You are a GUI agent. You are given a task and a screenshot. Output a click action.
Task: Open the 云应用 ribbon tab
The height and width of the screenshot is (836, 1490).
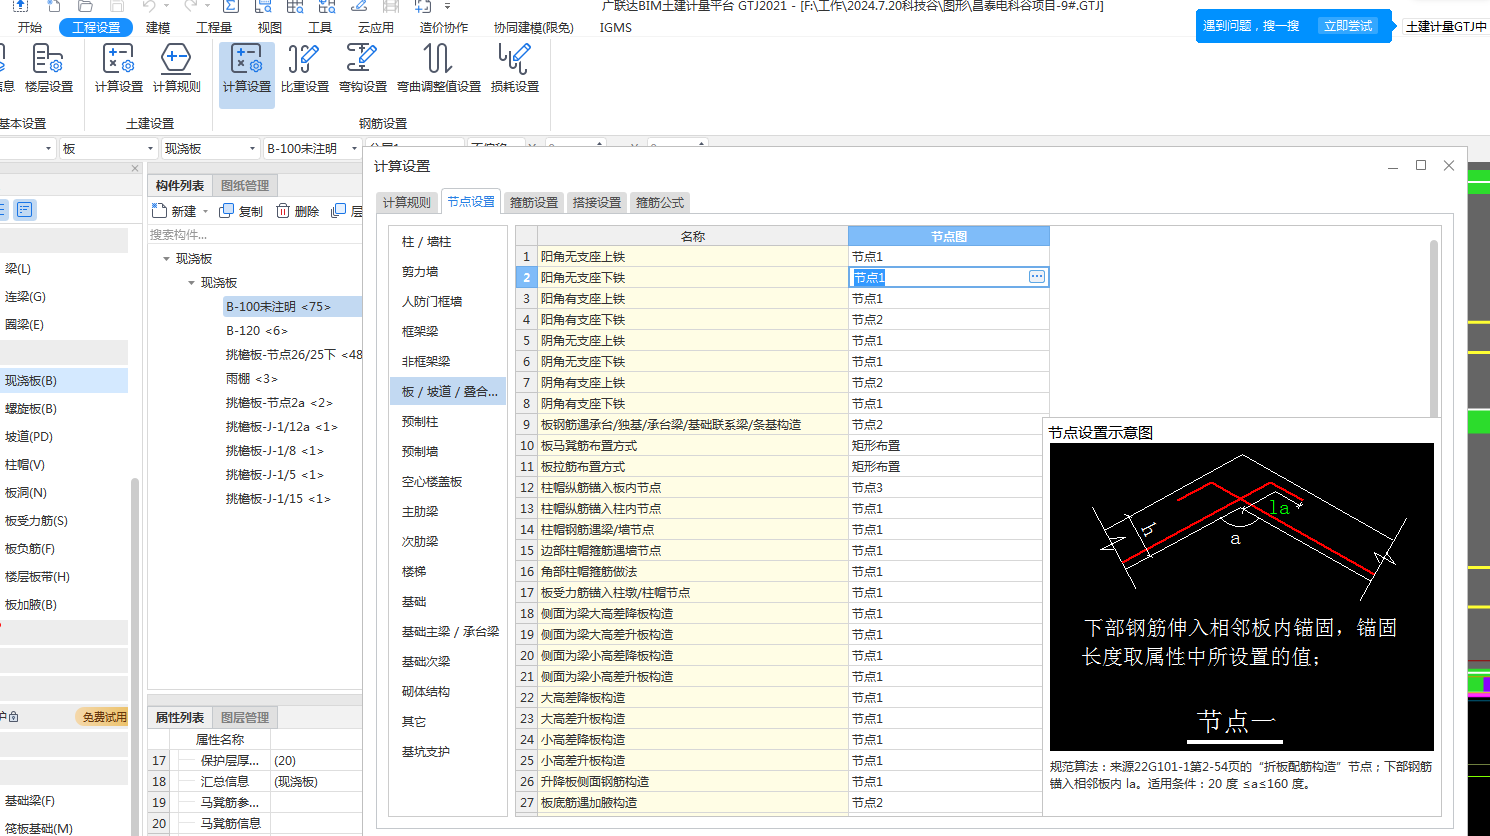pos(376,27)
